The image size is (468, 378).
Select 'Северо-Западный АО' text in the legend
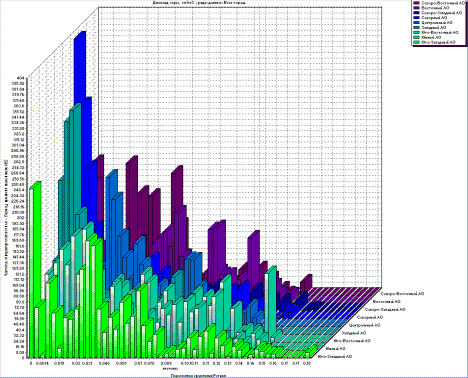pyautogui.click(x=442, y=13)
